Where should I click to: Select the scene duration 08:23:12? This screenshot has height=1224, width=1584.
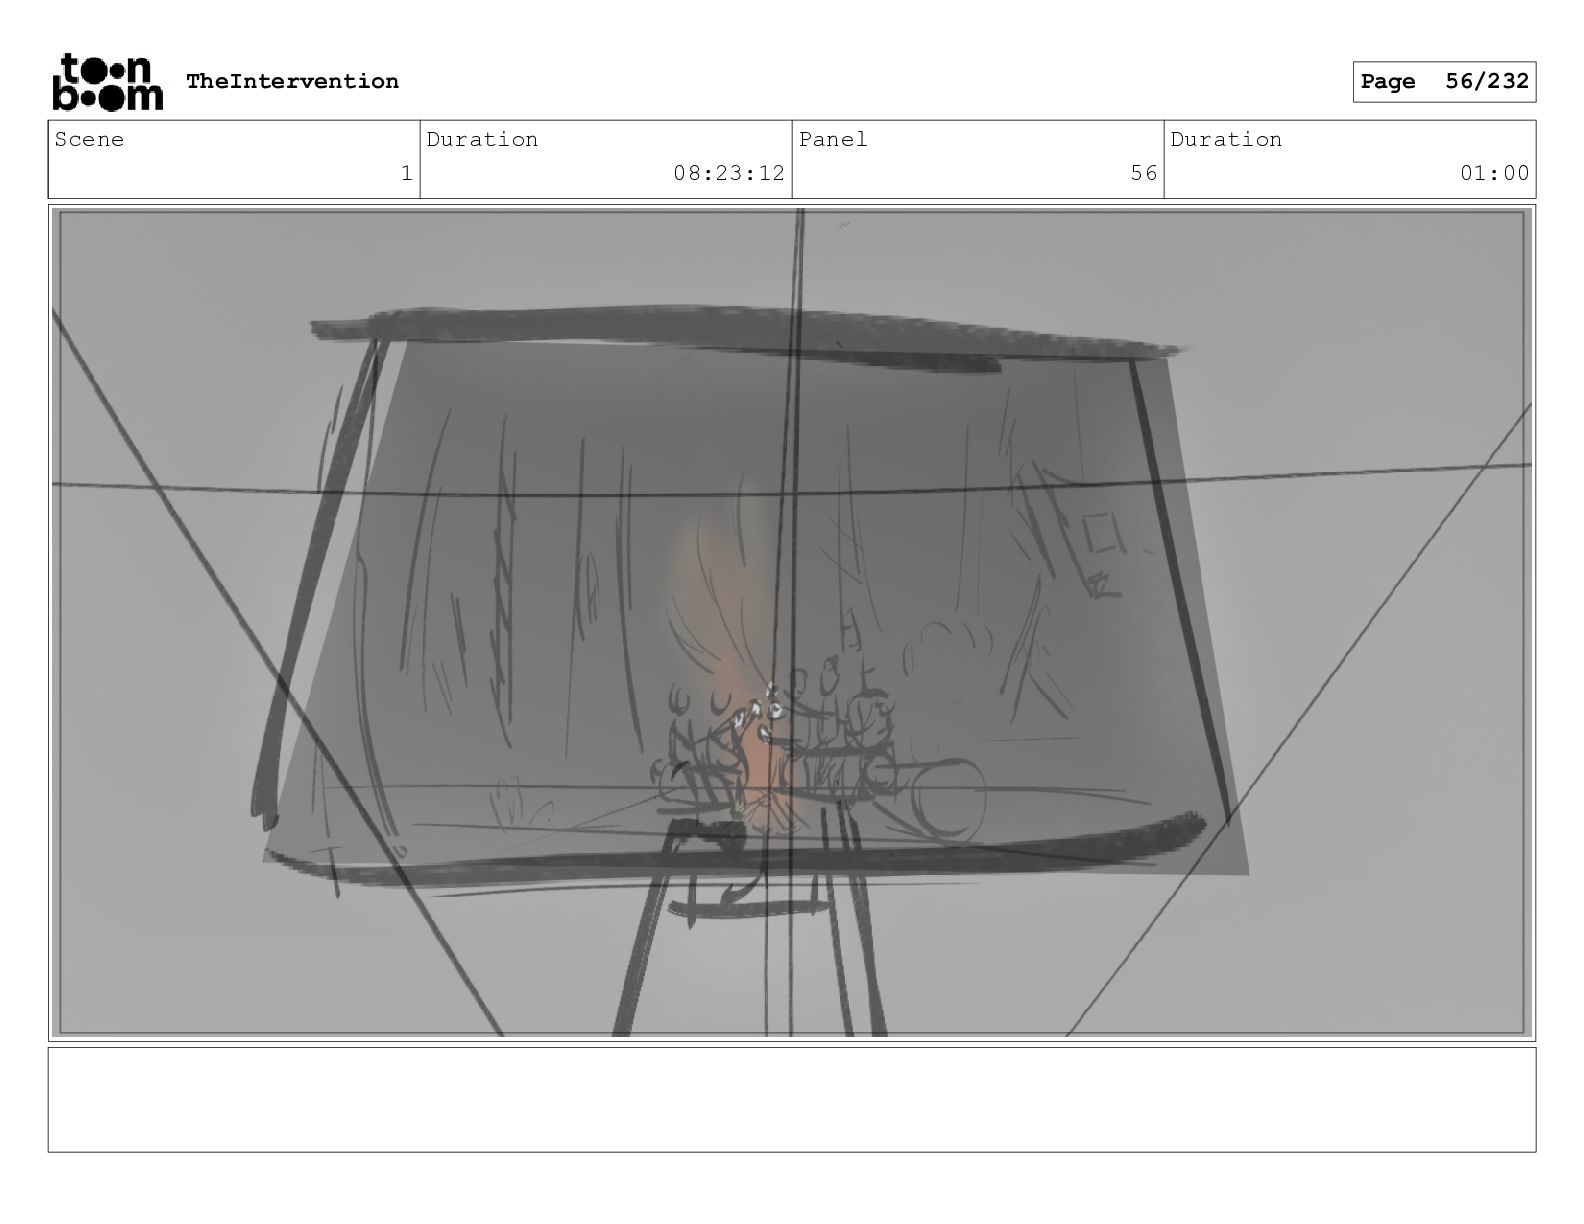tap(729, 173)
